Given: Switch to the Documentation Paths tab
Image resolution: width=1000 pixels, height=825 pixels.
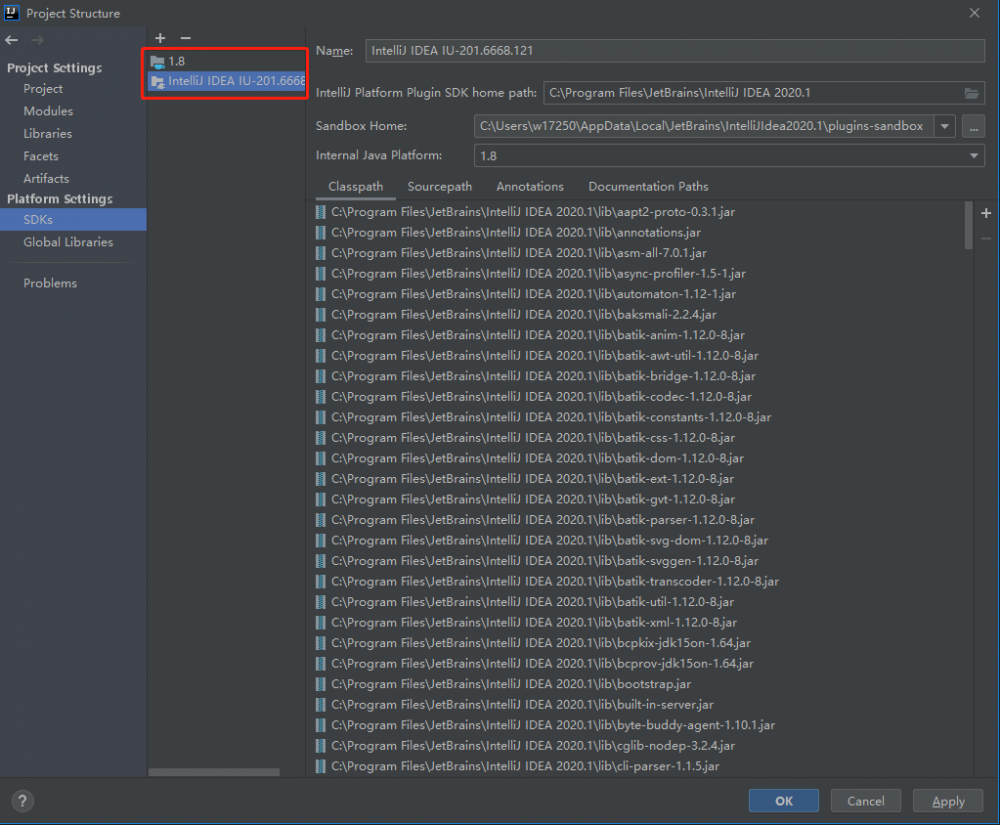Looking at the screenshot, I should (x=648, y=186).
